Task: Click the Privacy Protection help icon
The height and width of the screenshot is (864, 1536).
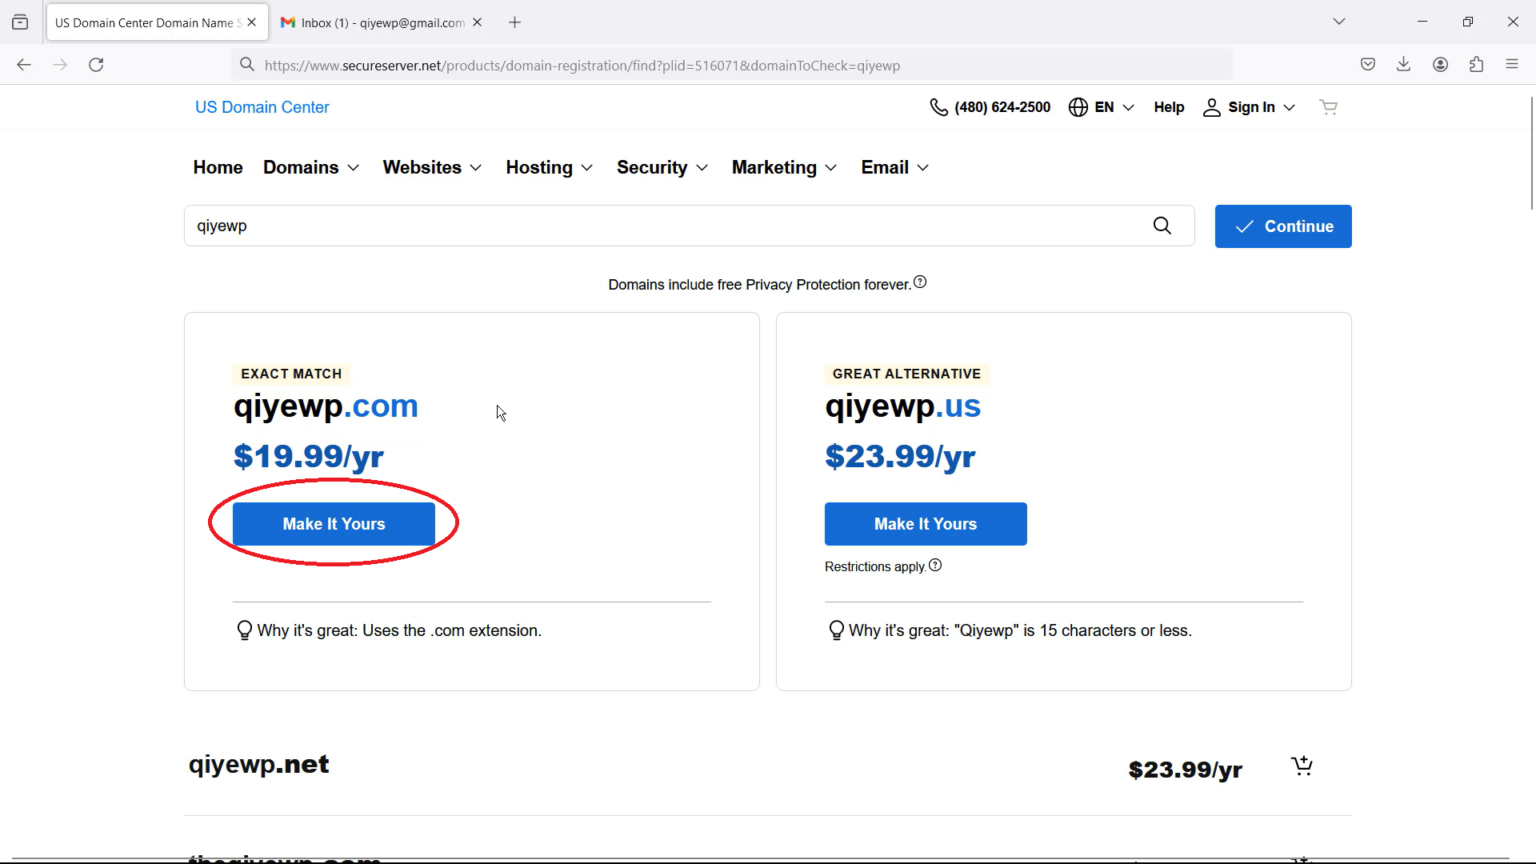Action: (x=920, y=283)
